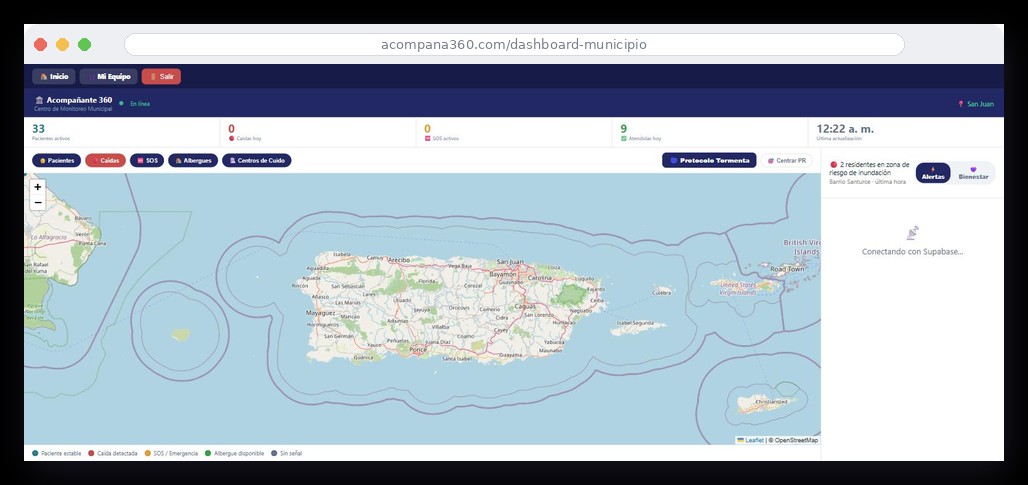The width and height of the screenshot is (1028, 485).
Task: Toggle the SOS map filter
Action: pyautogui.click(x=147, y=161)
